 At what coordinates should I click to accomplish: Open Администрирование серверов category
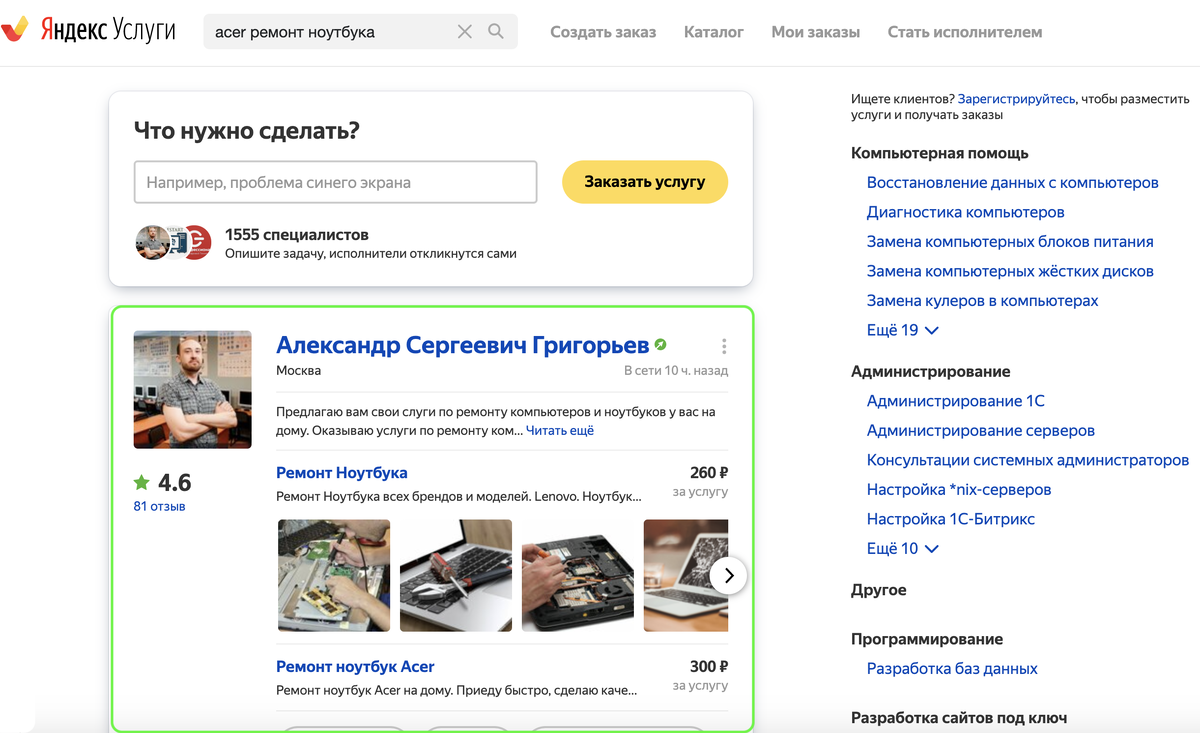pos(981,430)
